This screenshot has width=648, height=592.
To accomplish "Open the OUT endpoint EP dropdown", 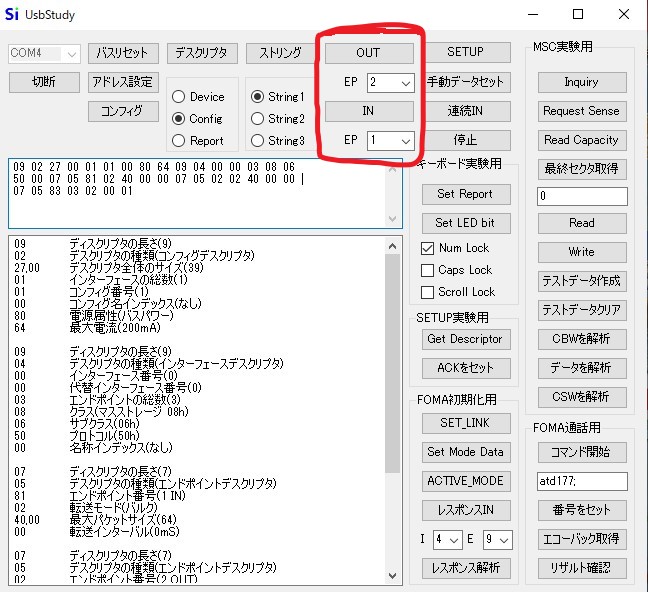I will click(x=390, y=82).
